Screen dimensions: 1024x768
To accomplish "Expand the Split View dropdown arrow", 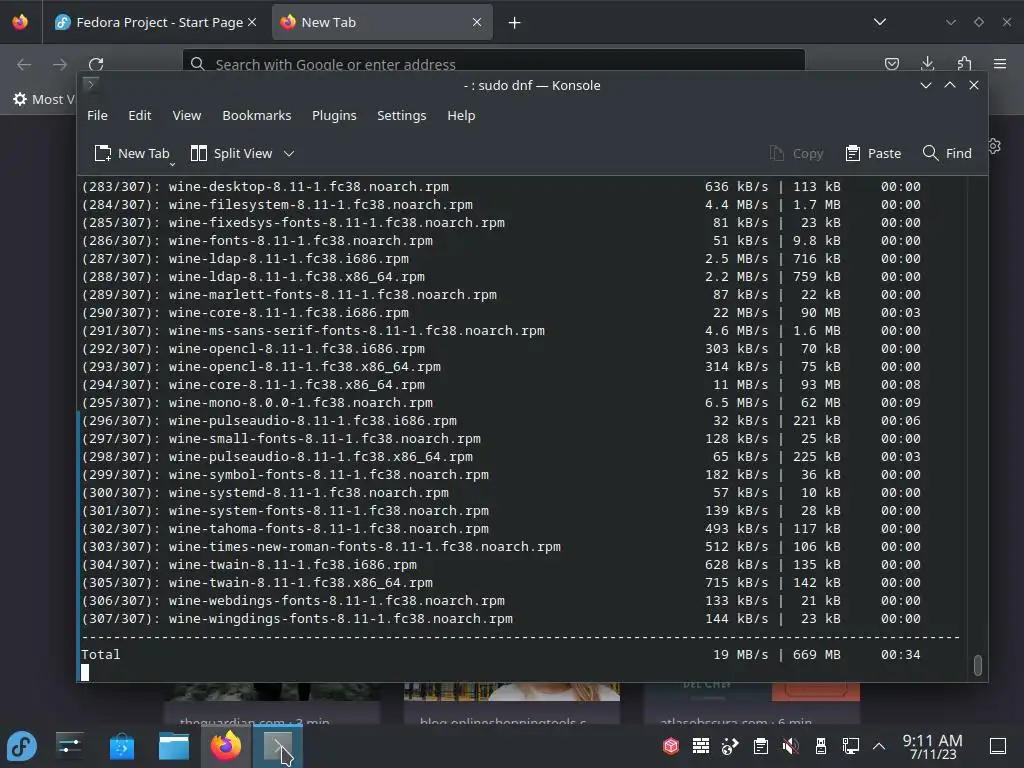I will [289, 153].
